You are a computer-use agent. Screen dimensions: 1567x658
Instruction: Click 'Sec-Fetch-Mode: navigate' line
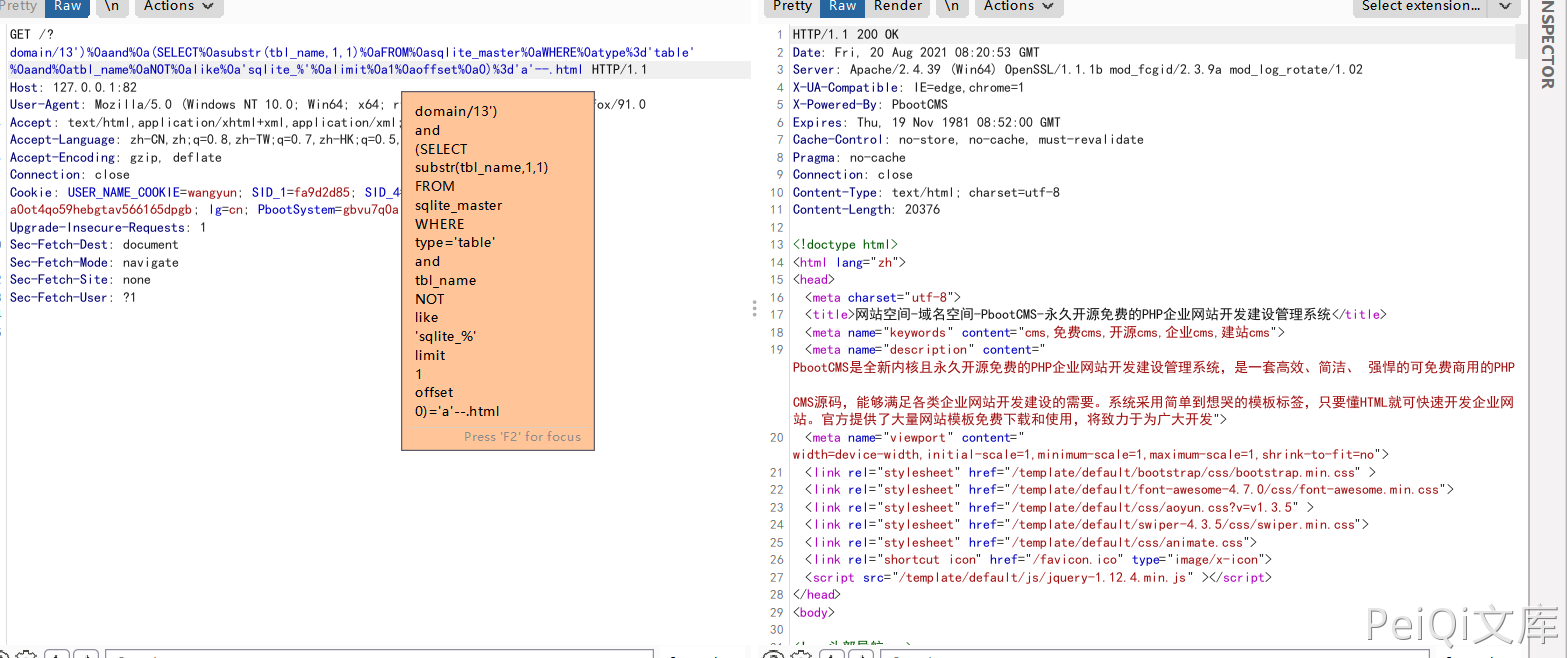94,262
